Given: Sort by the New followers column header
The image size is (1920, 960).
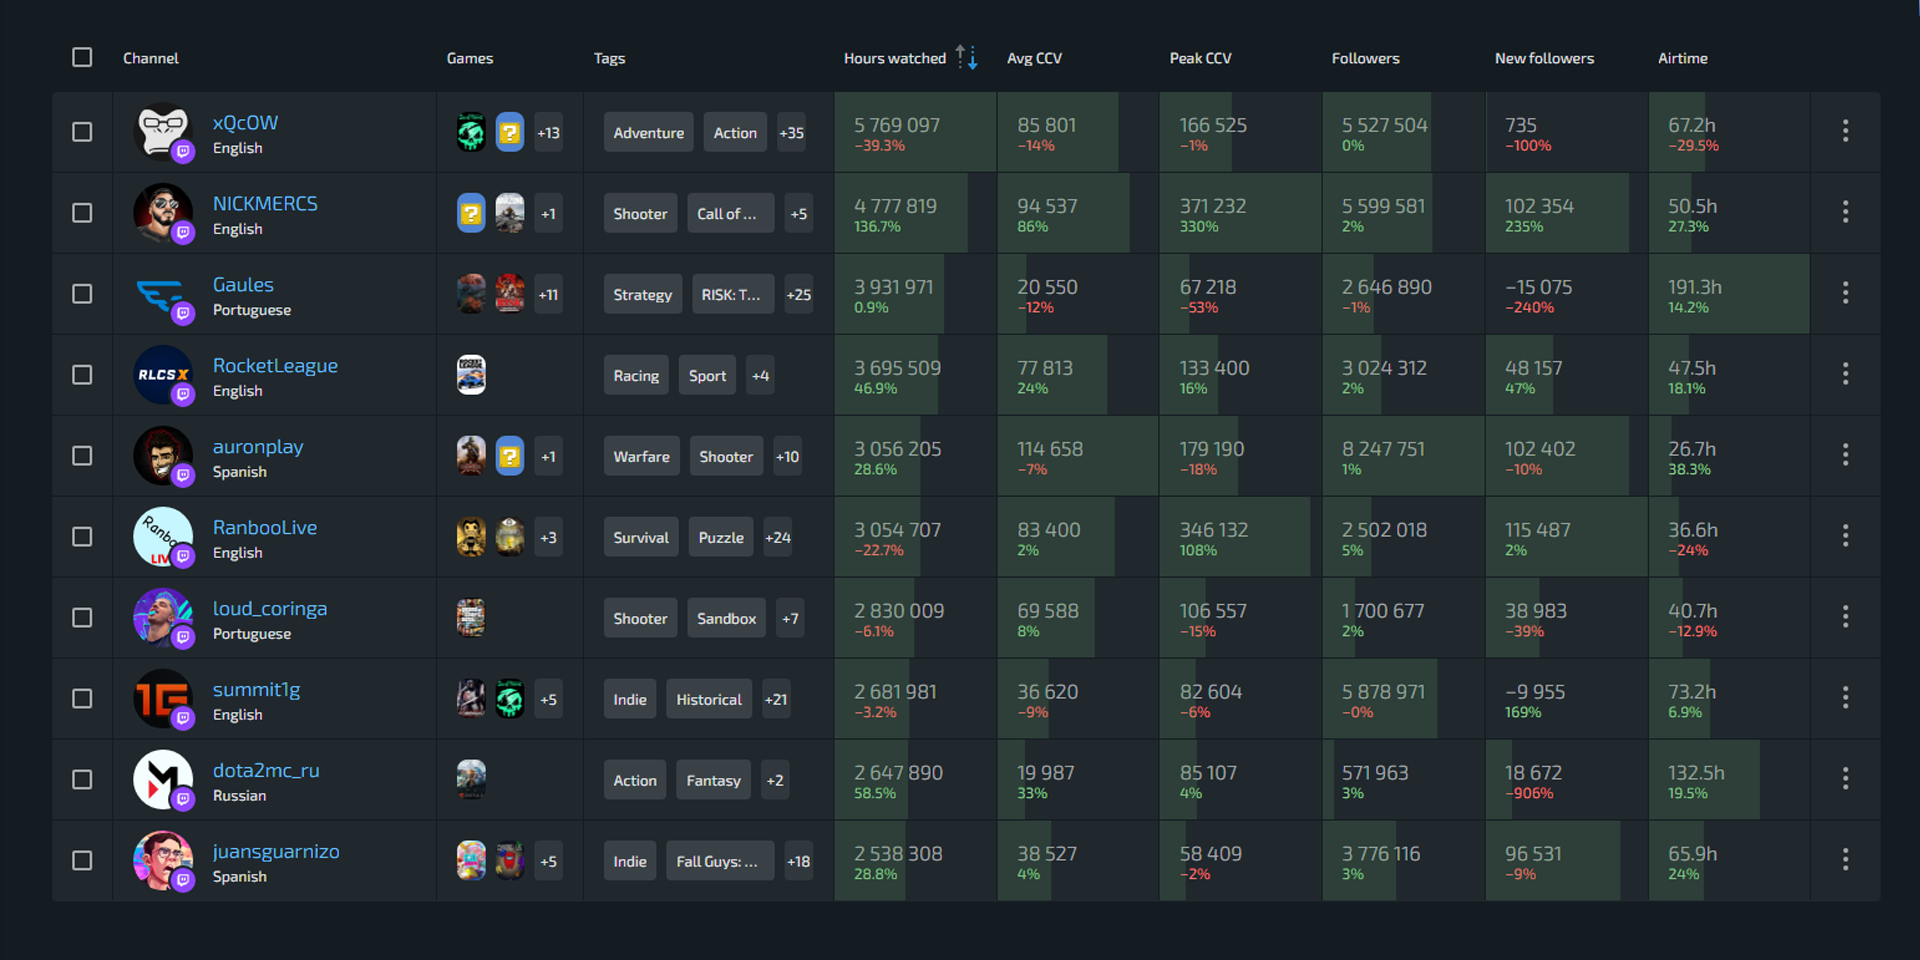Looking at the screenshot, I should pos(1544,58).
